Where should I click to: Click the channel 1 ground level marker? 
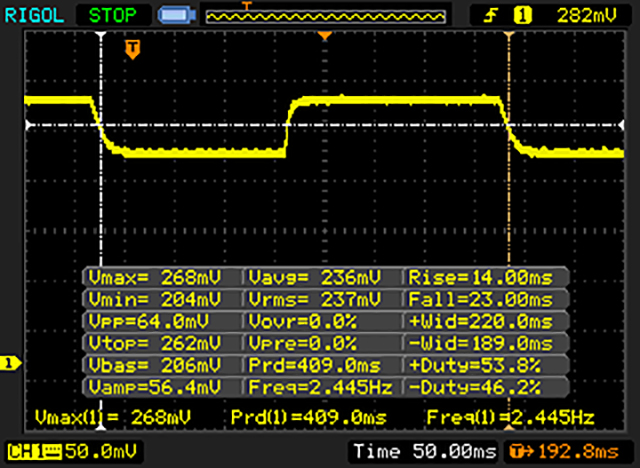coord(10,363)
